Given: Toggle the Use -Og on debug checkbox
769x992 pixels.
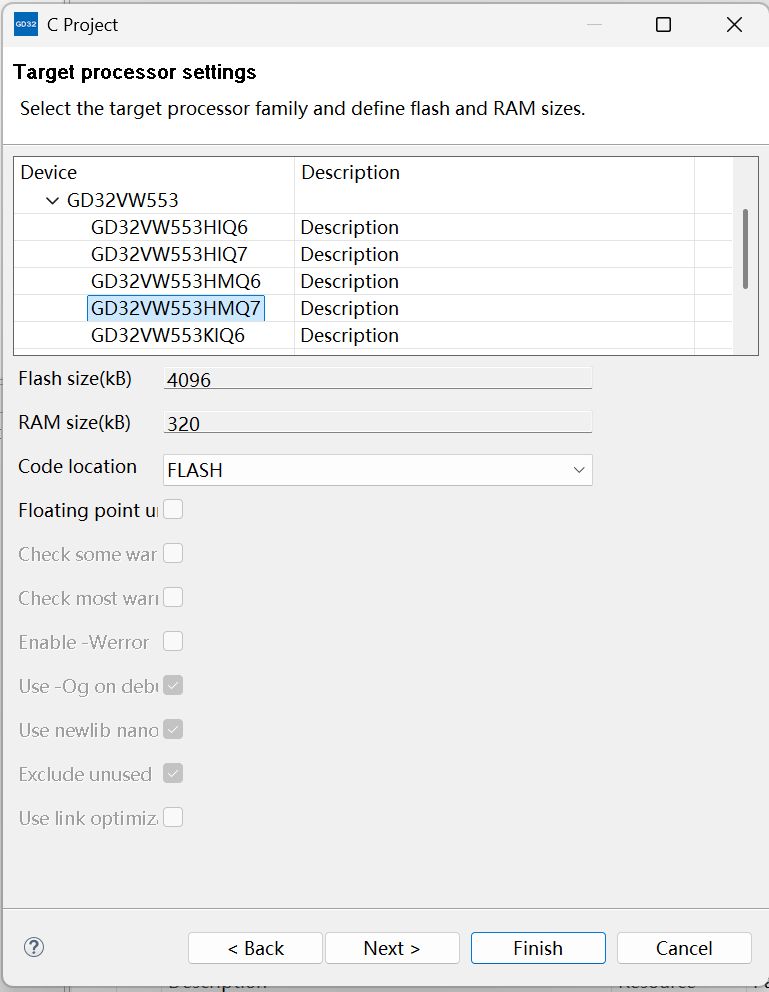Looking at the screenshot, I should click(x=173, y=685).
